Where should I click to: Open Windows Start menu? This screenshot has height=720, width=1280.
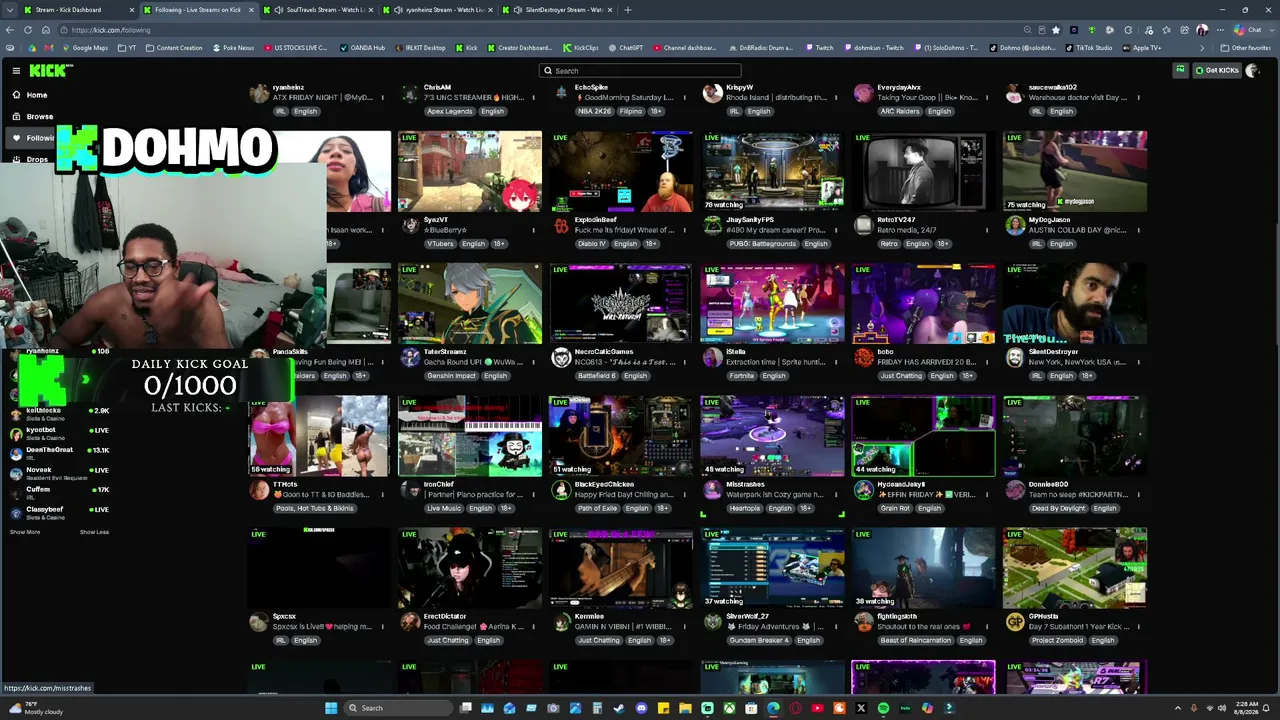tap(331, 708)
